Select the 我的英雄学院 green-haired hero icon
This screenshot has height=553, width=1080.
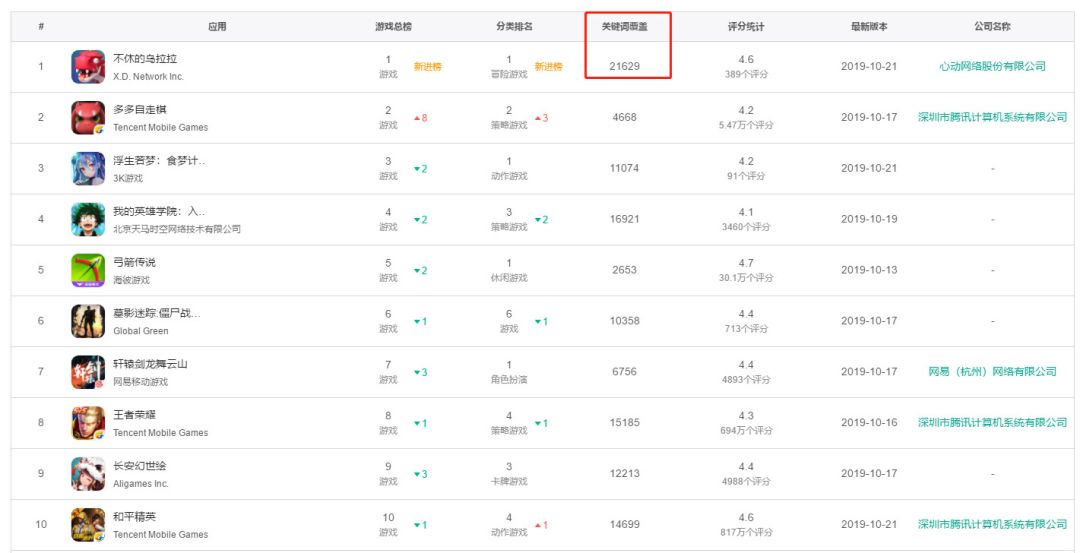click(88, 220)
